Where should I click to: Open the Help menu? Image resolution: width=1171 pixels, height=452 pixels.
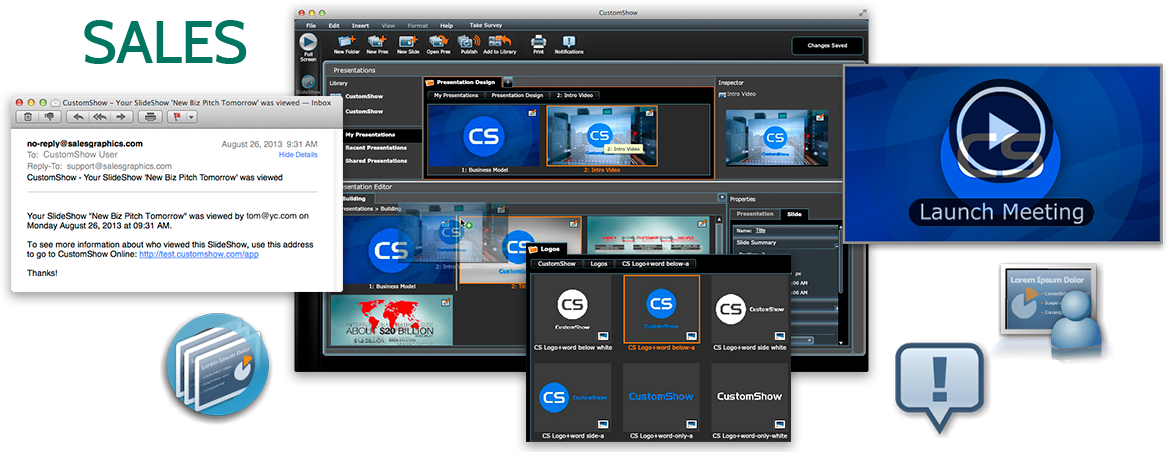(447, 25)
